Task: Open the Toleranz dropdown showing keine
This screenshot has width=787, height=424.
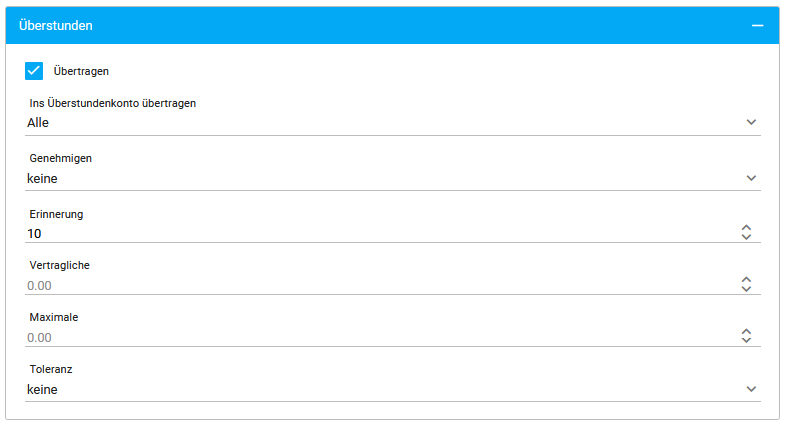Action: [380, 389]
